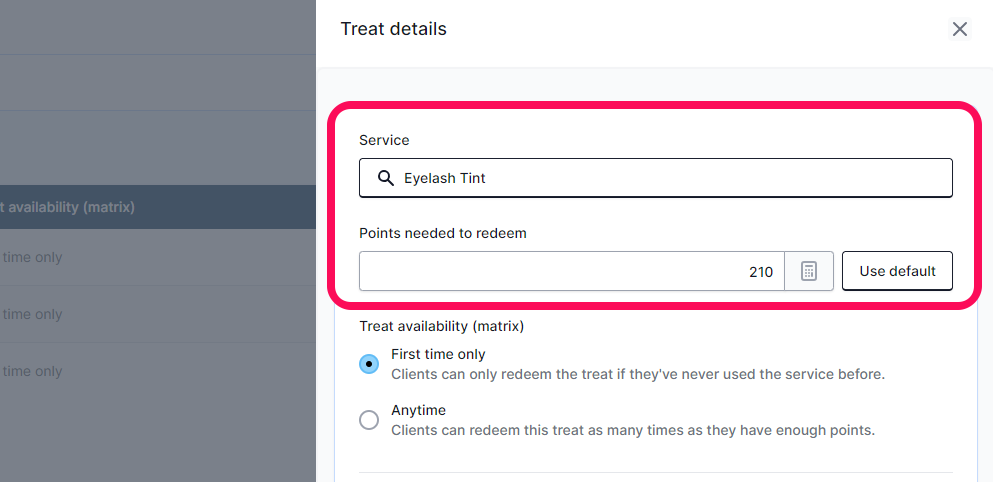The height and width of the screenshot is (482, 993).
Task: Click the Anytime option label
Action: 419,410
